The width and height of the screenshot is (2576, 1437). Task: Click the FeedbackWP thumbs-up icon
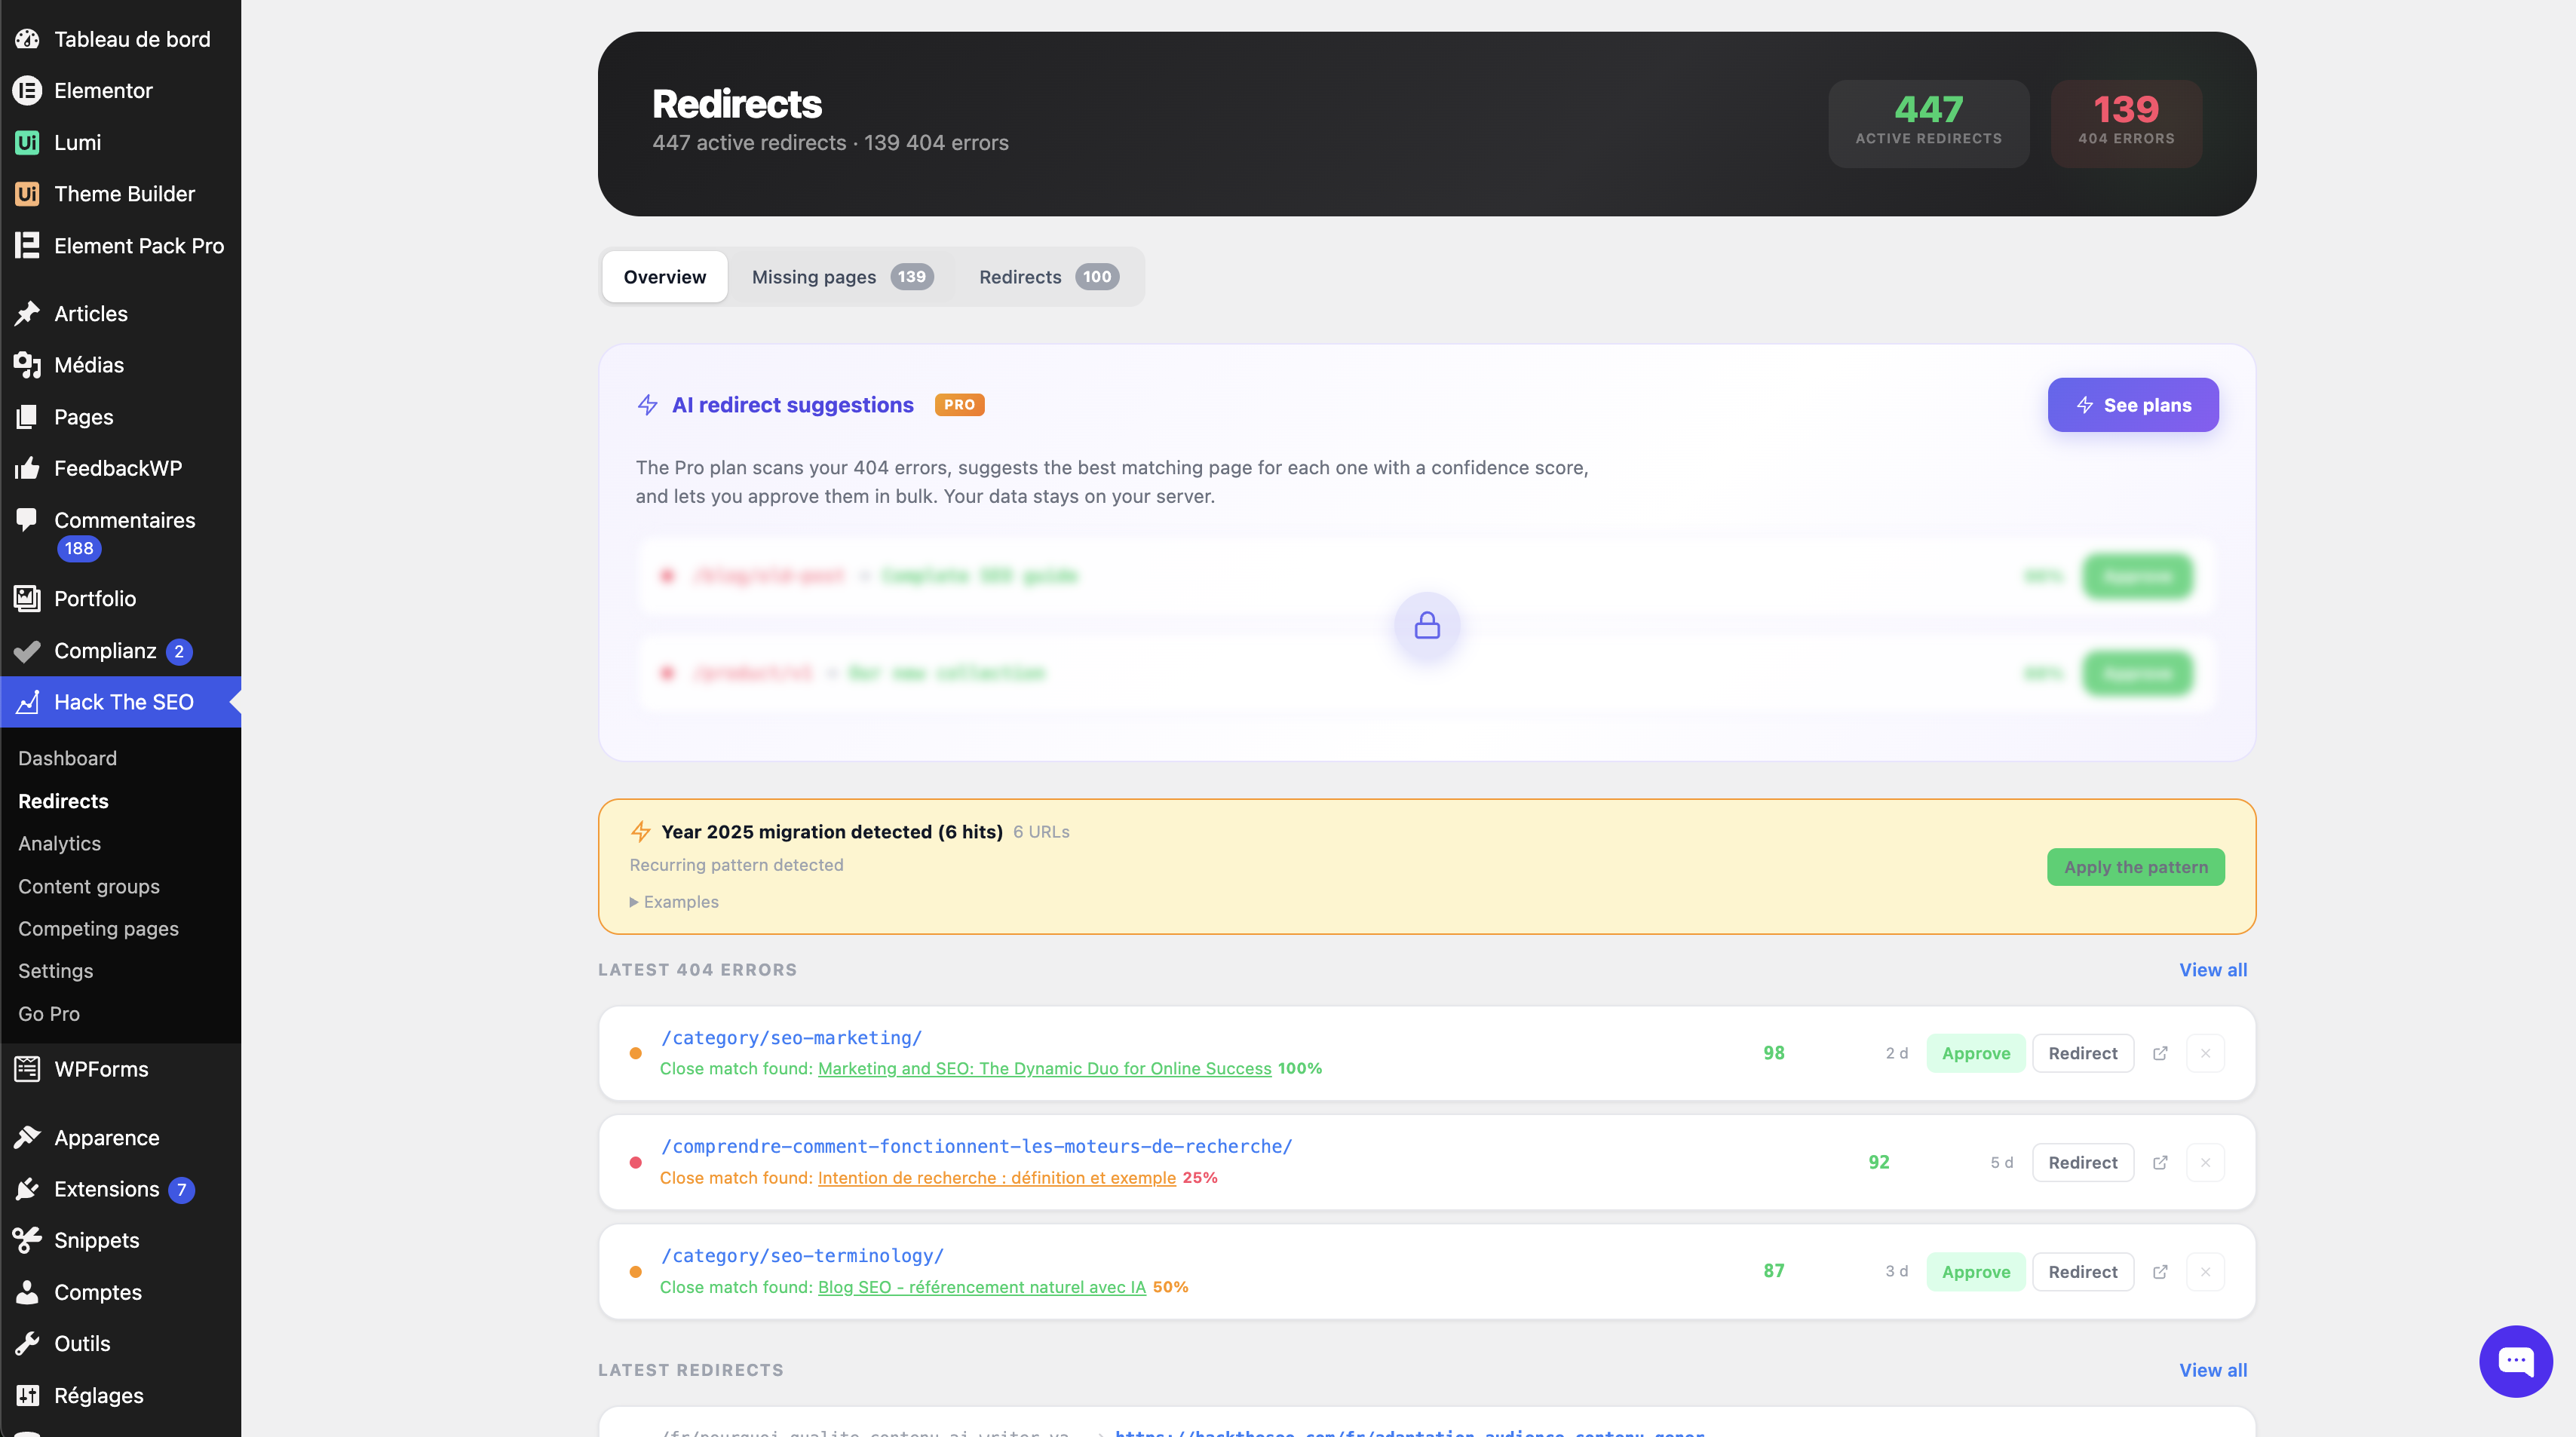pyautogui.click(x=27, y=468)
